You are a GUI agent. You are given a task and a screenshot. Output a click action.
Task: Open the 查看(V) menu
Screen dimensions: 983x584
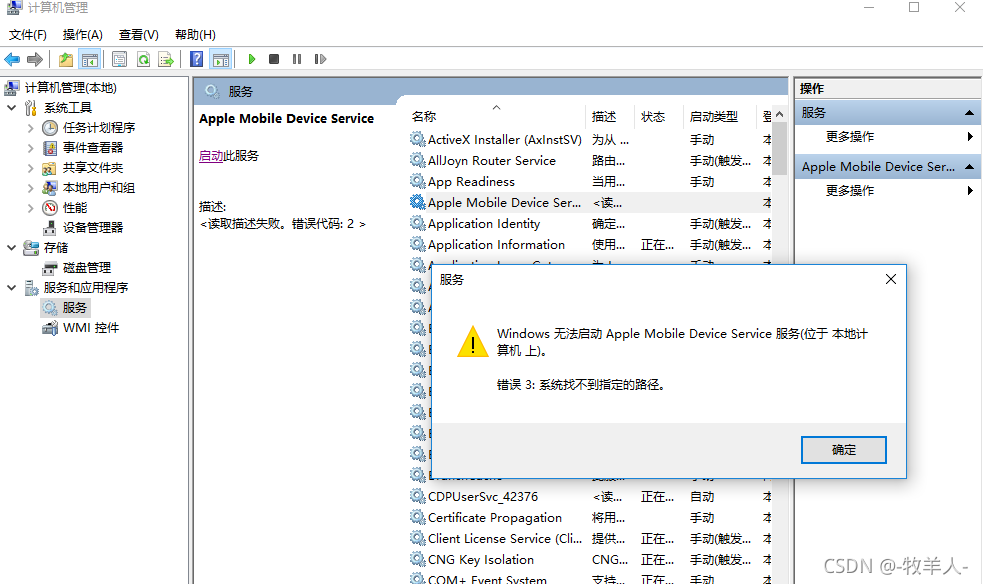tap(139, 34)
